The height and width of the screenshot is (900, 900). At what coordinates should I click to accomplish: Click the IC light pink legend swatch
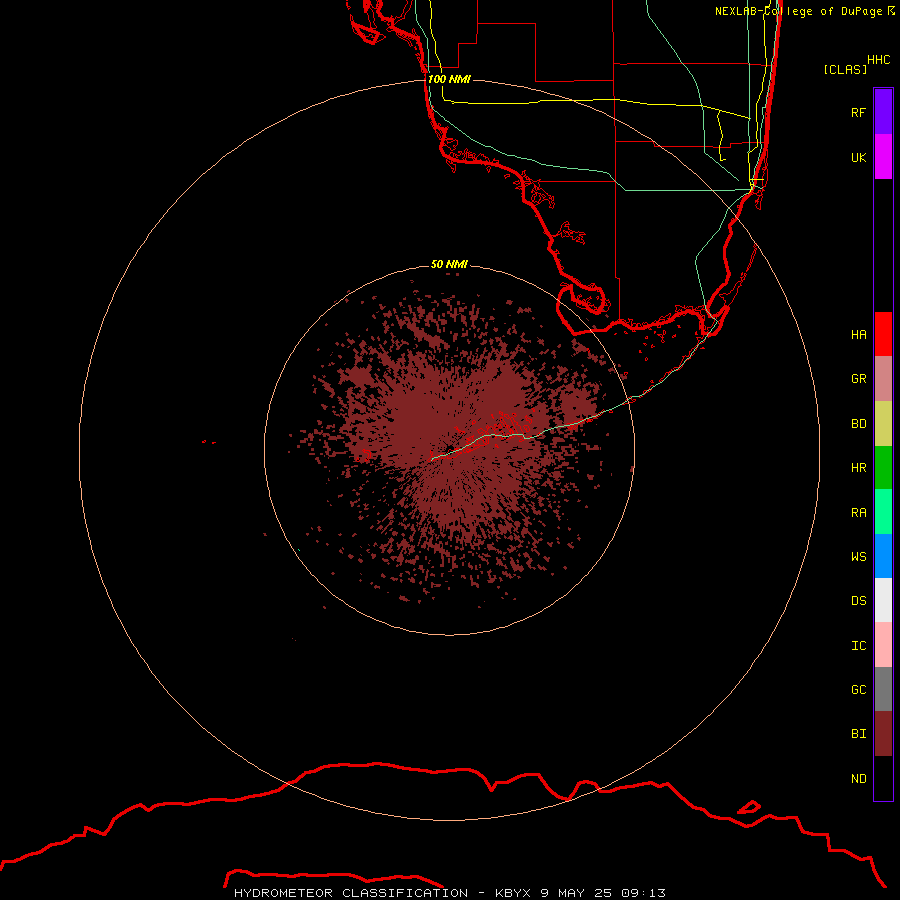883,645
